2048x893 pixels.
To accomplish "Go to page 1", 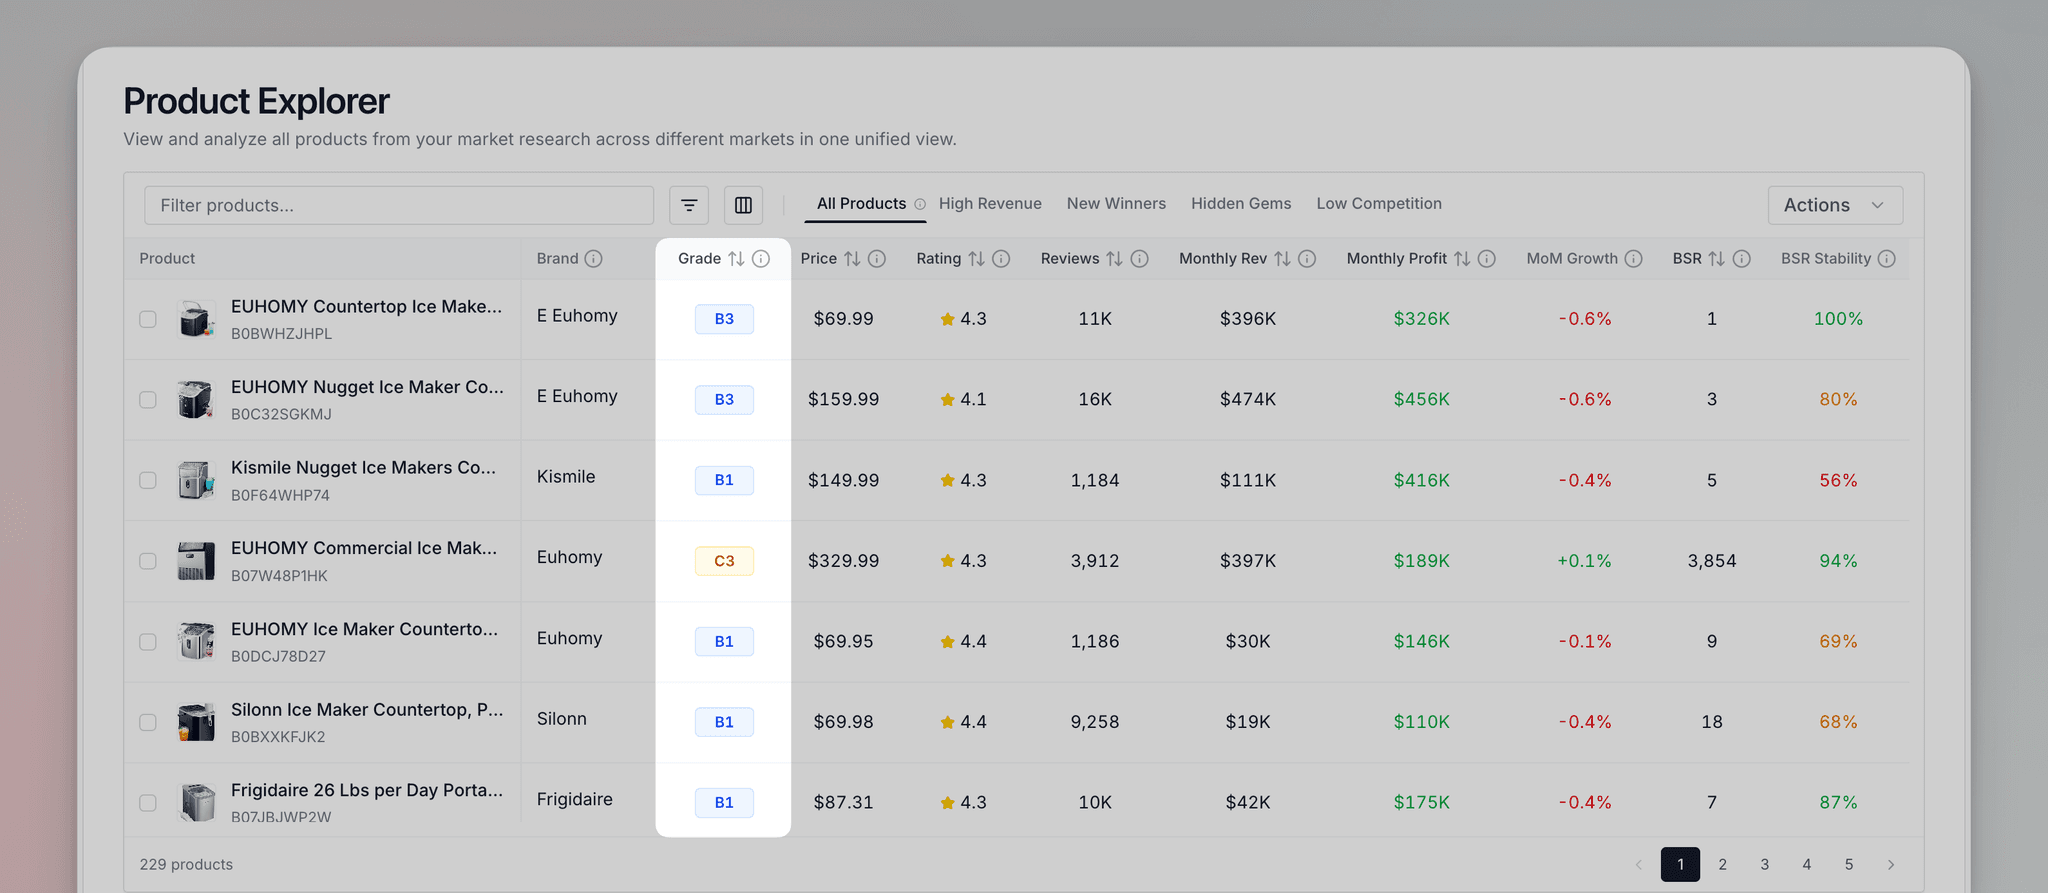I will coord(1680,865).
